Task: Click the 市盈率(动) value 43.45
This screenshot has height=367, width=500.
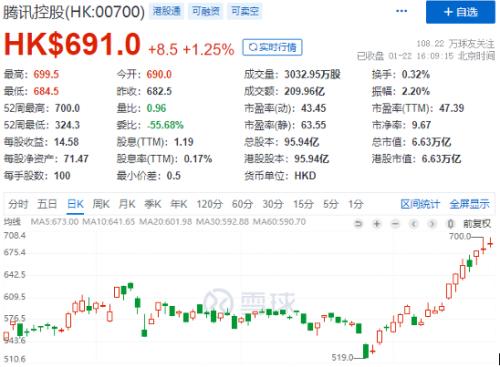Action: (x=314, y=108)
